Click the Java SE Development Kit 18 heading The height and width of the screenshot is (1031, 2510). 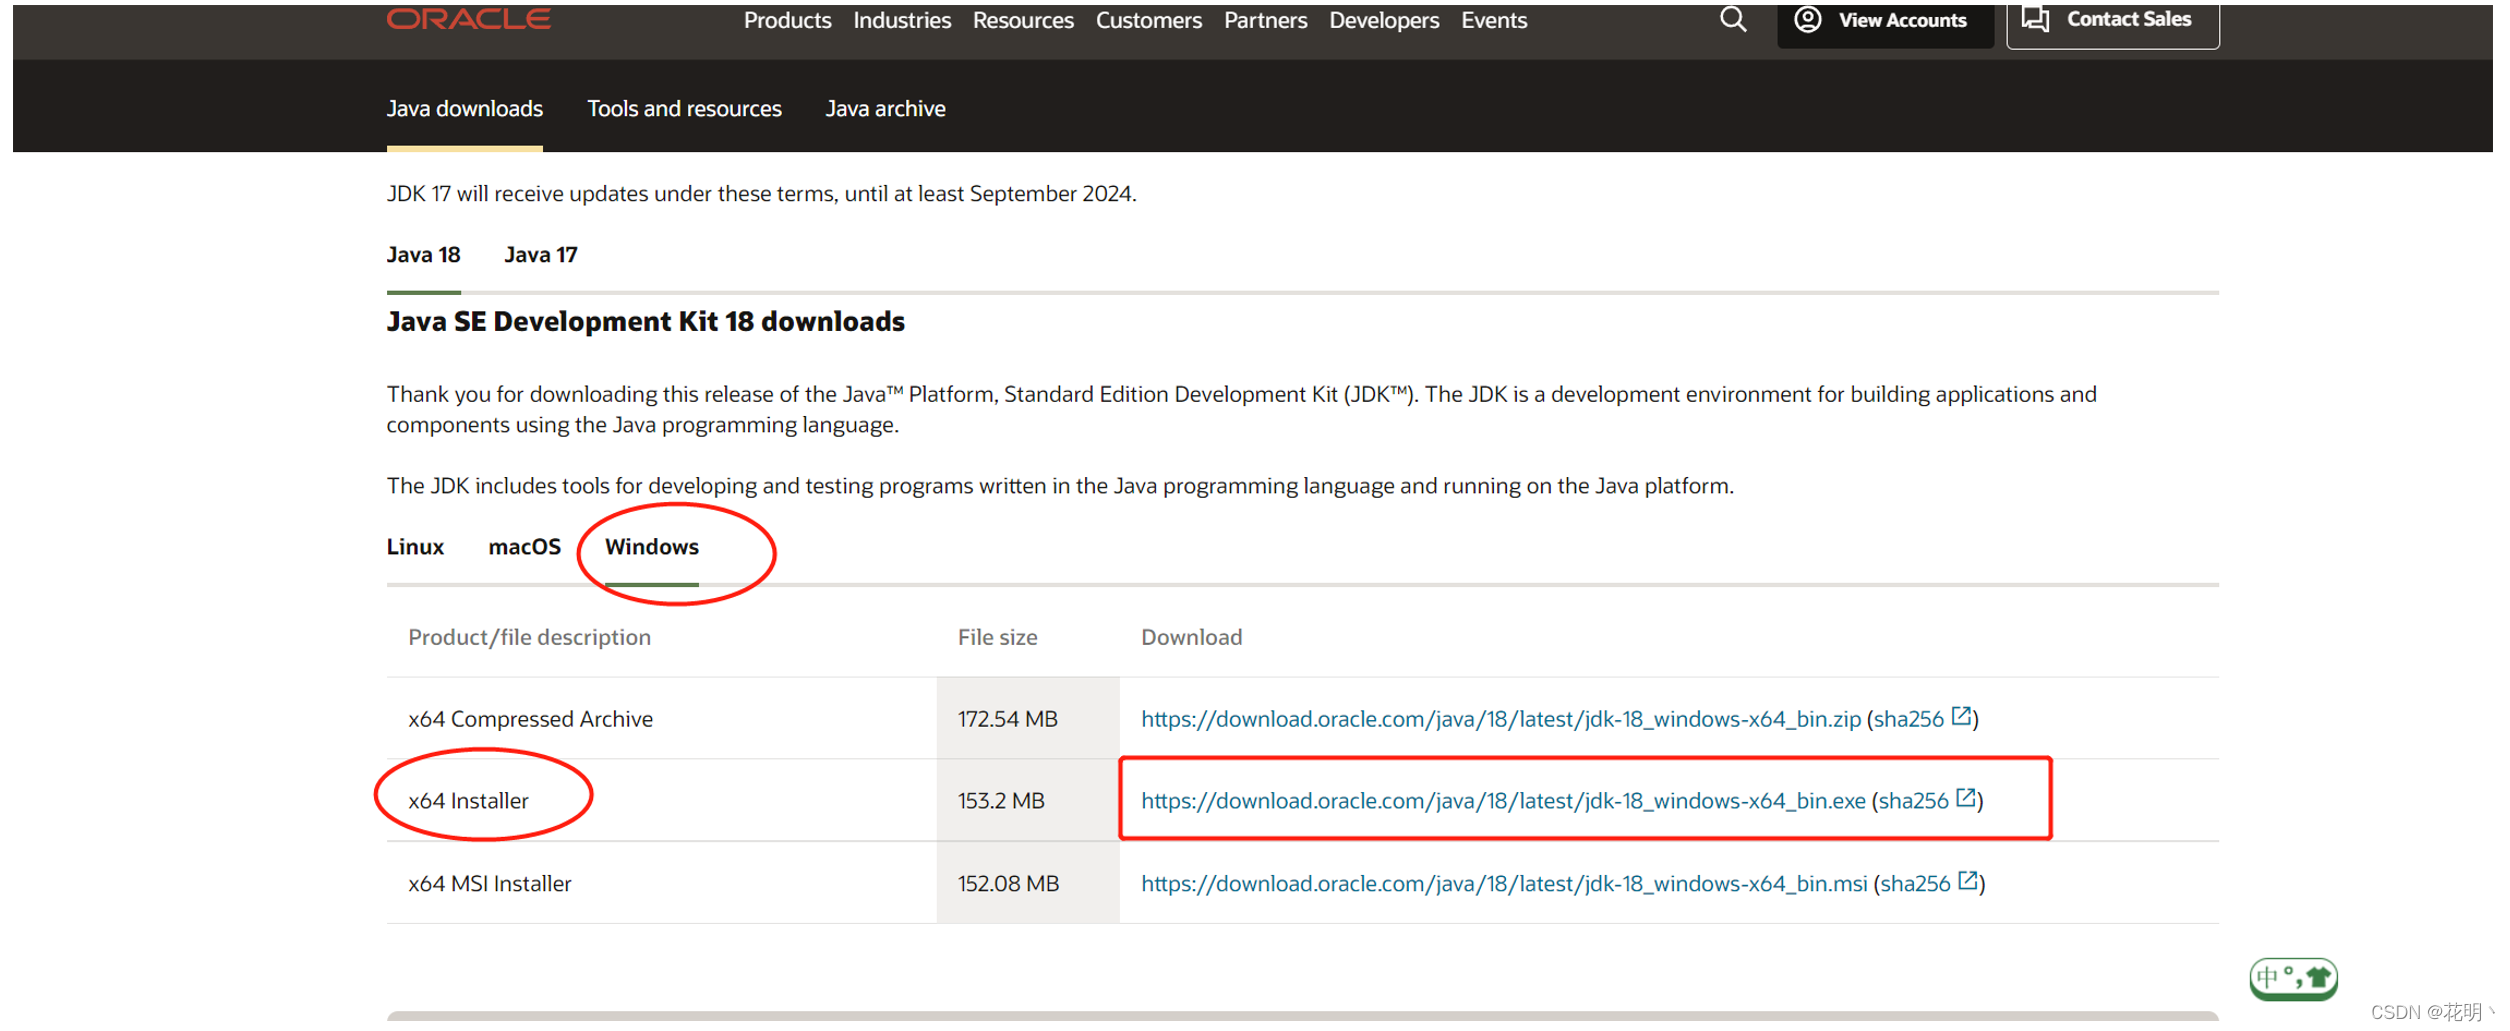[x=645, y=321]
